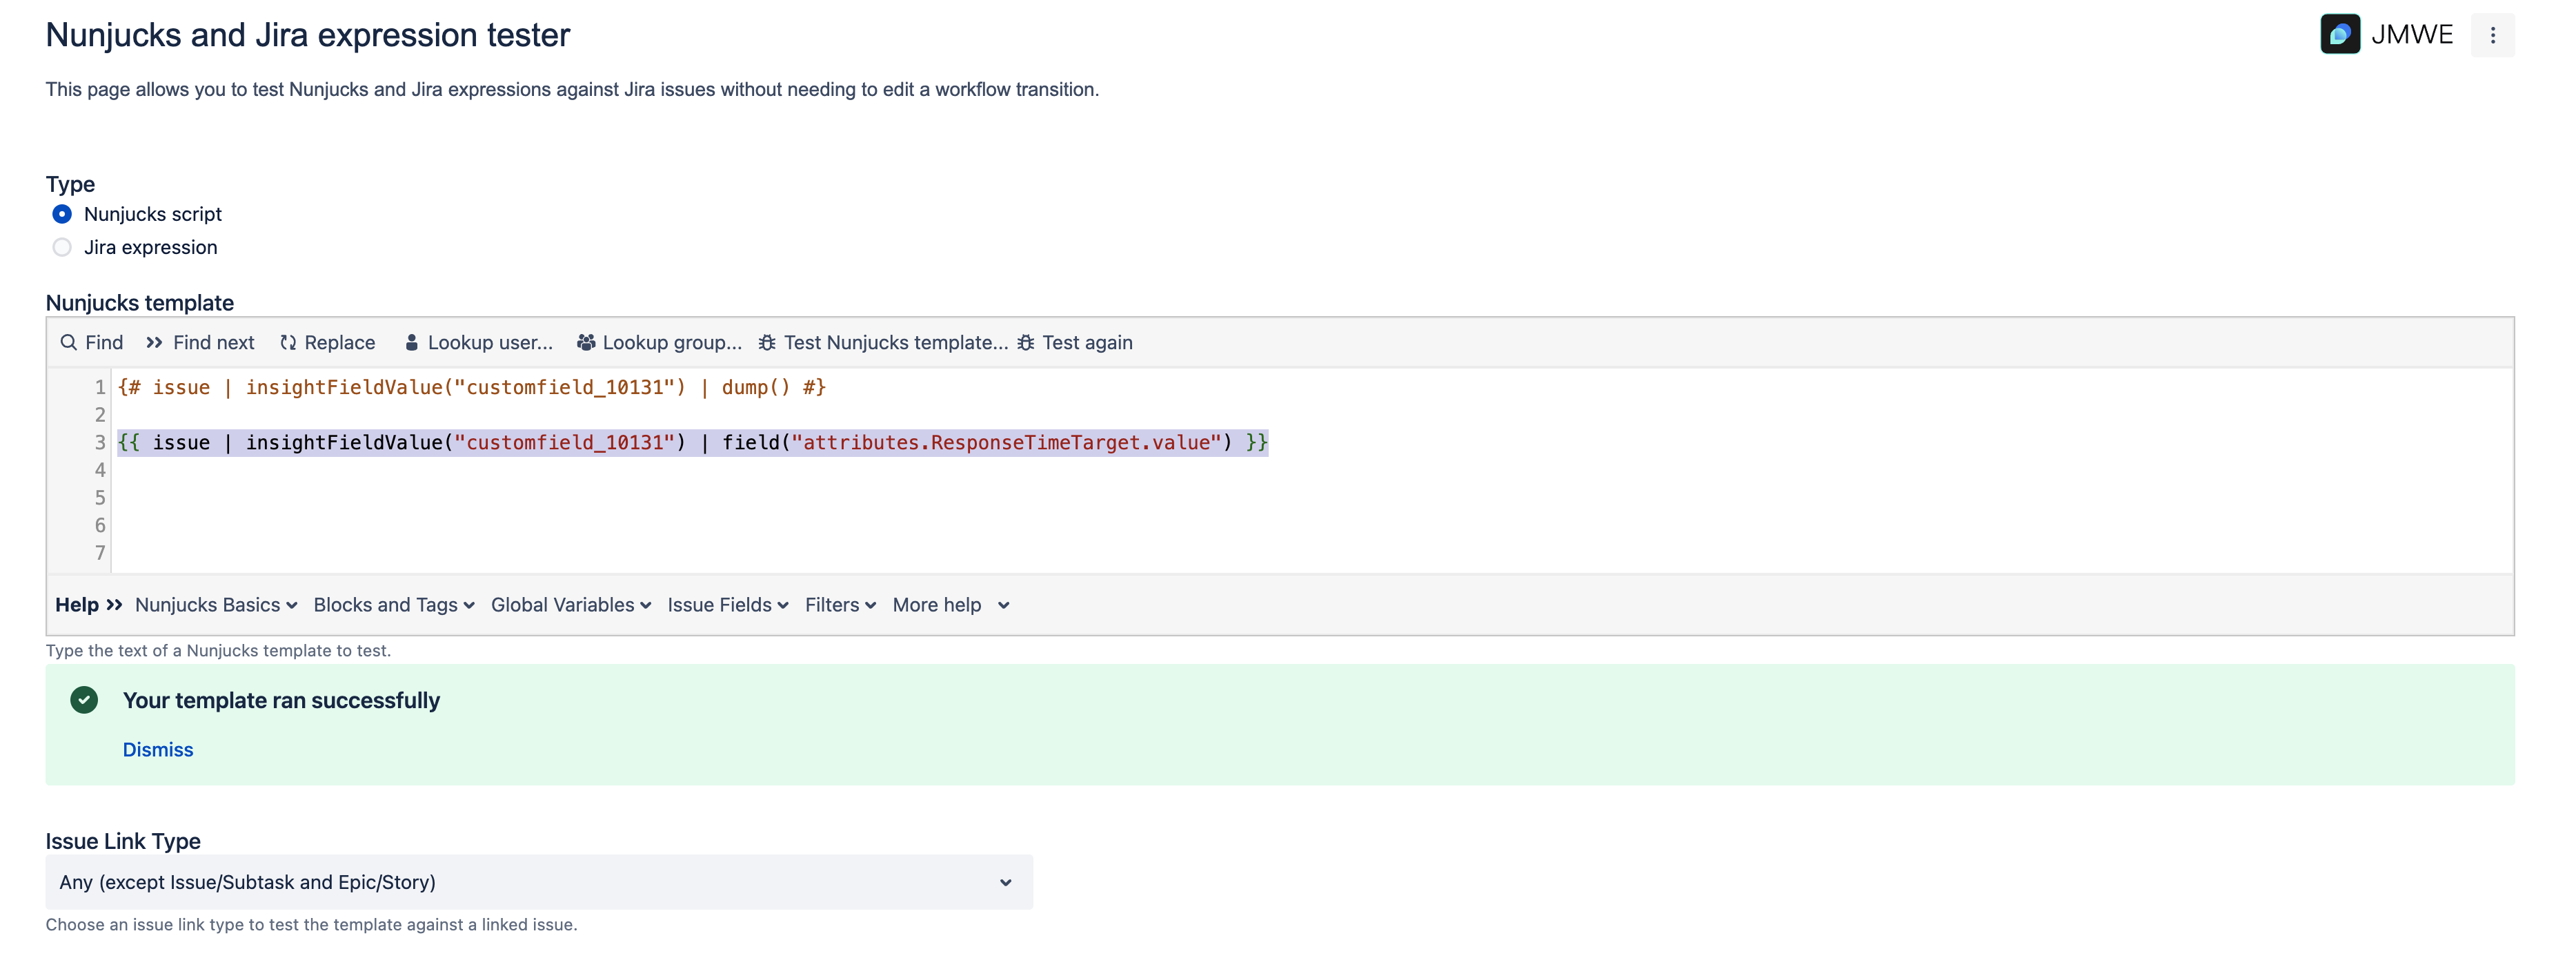Viewport: 2576px width, 958px height.
Task: Click the Find magnifier icon
Action: [x=68, y=343]
